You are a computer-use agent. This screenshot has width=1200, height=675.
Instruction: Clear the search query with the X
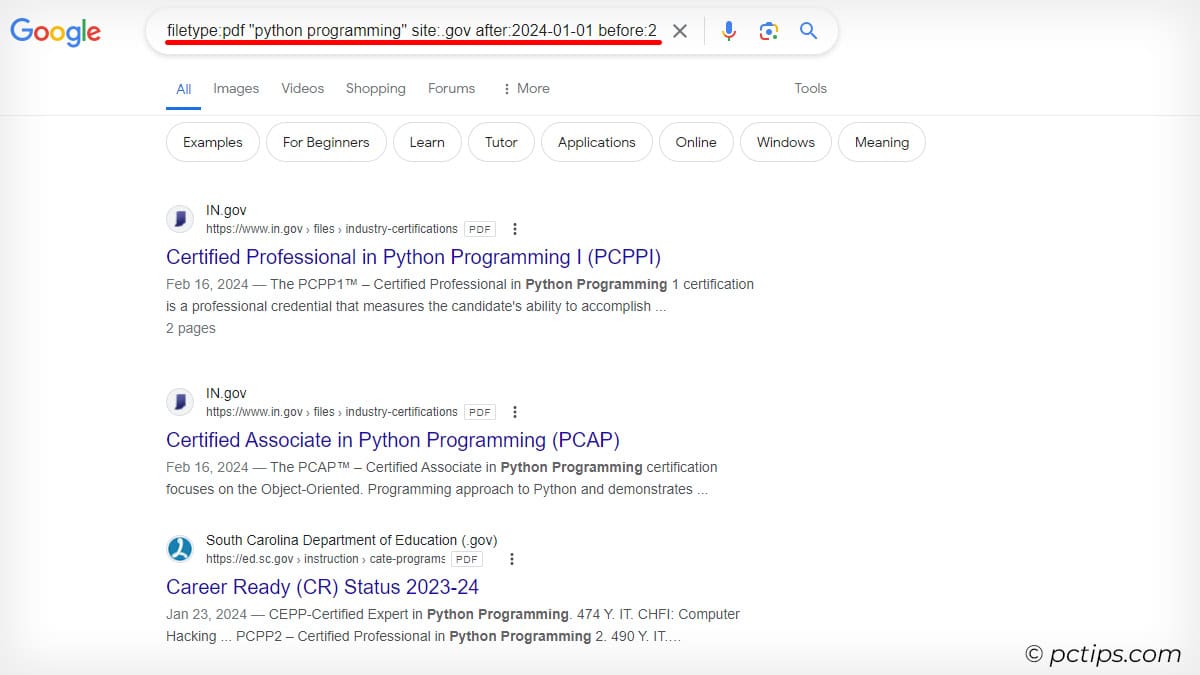pos(679,31)
